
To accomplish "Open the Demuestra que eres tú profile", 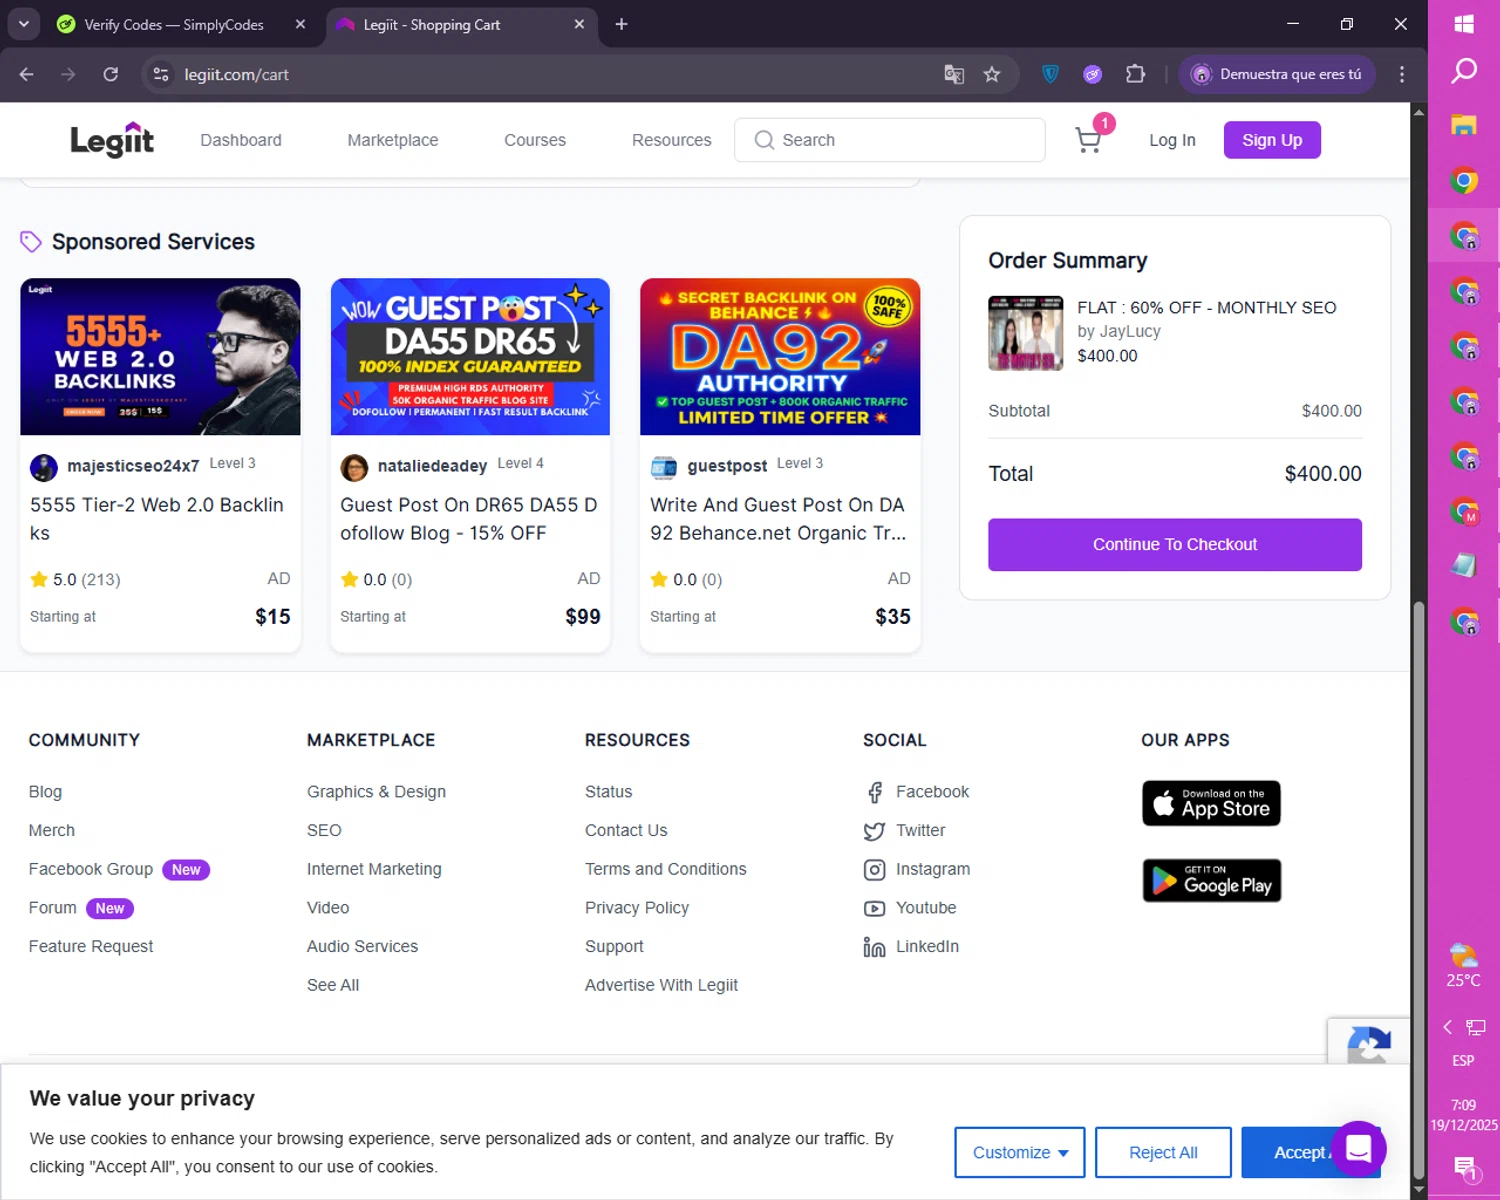I will [1277, 74].
